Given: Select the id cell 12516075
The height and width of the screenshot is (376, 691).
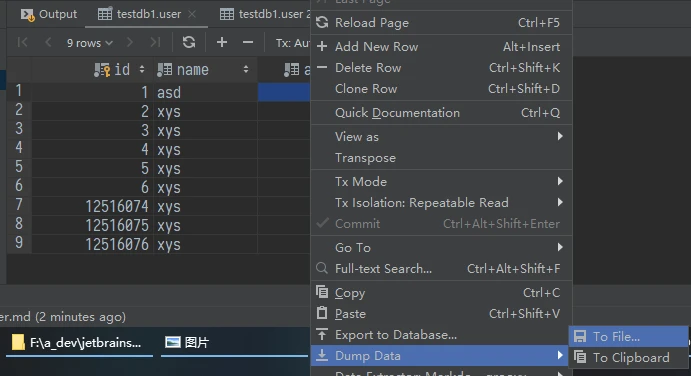Looking at the screenshot, I should coord(93,225).
